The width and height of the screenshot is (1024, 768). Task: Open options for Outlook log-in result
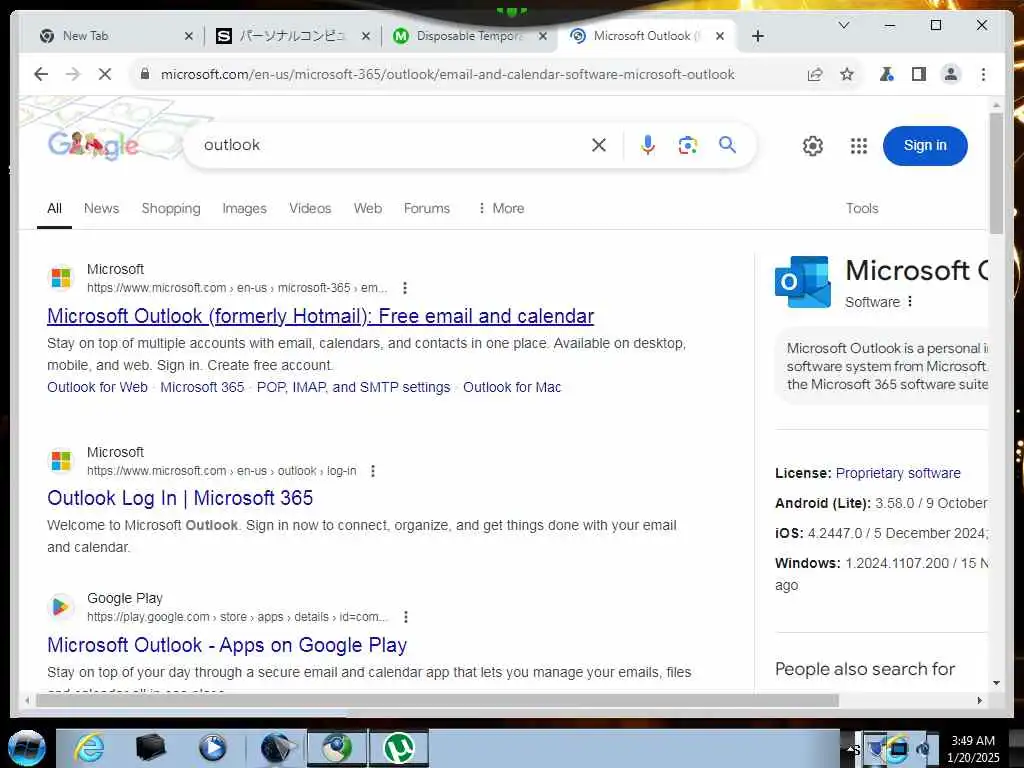(373, 471)
